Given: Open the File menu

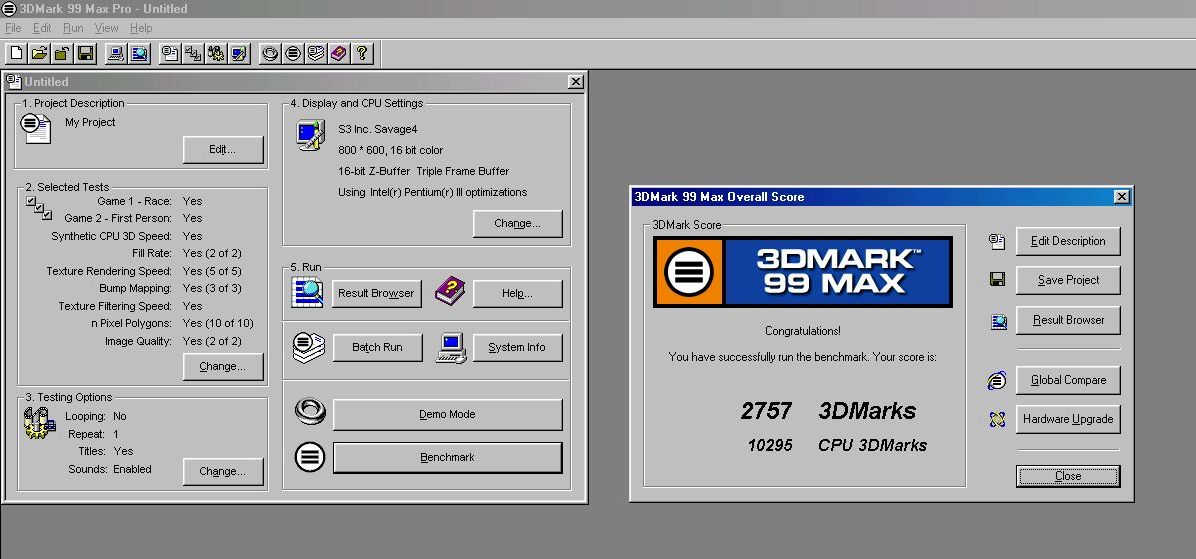Looking at the screenshot, I should coord(13,28).
